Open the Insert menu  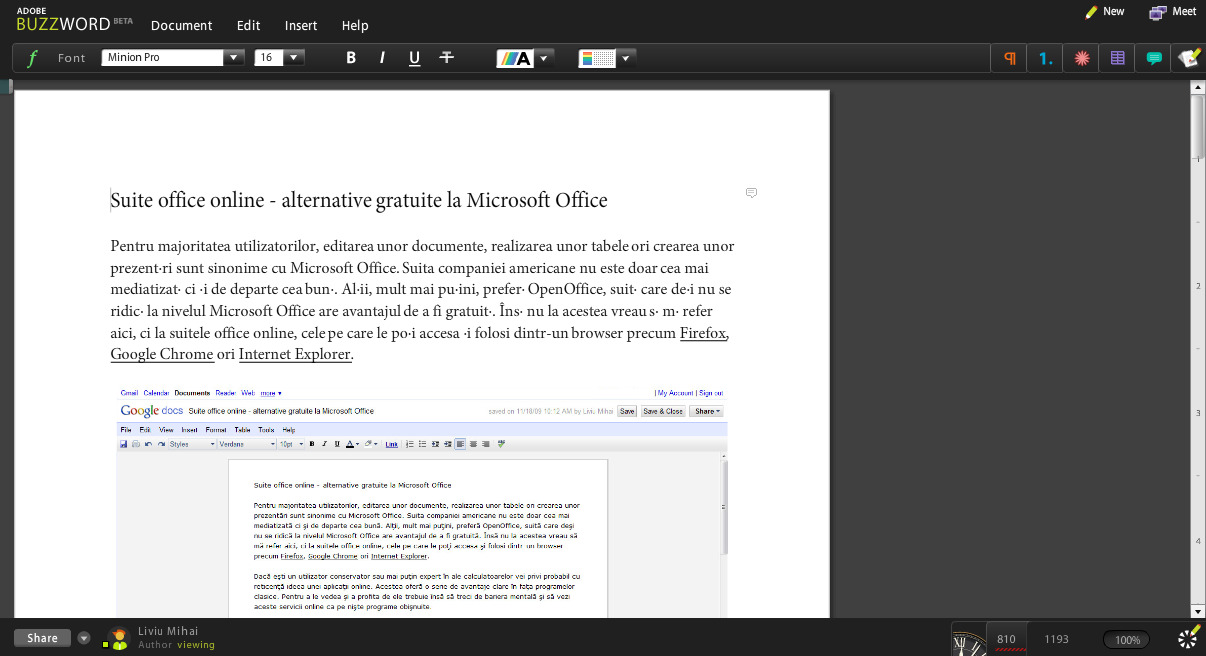click(301, 25)
